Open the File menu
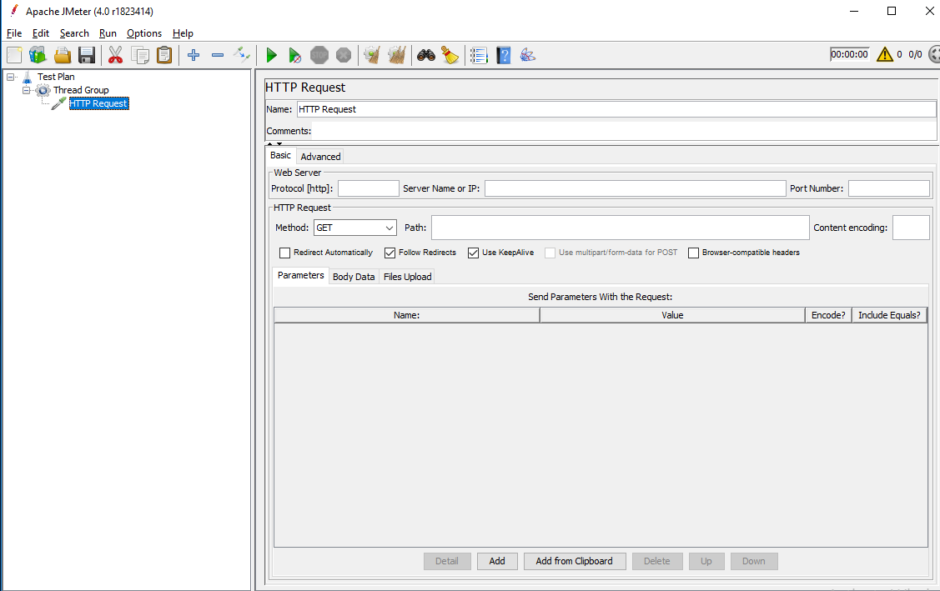 (x=14, y=34)
